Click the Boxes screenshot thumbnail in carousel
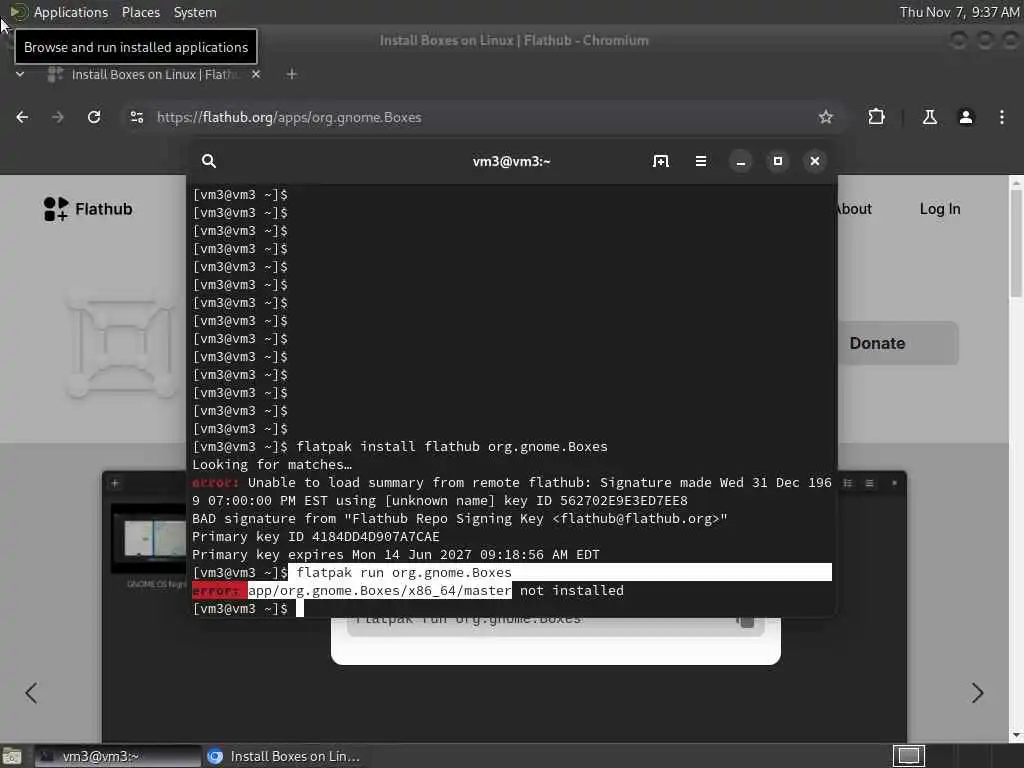Screen dimensions: 1024x768 click(x=149, y=537)
